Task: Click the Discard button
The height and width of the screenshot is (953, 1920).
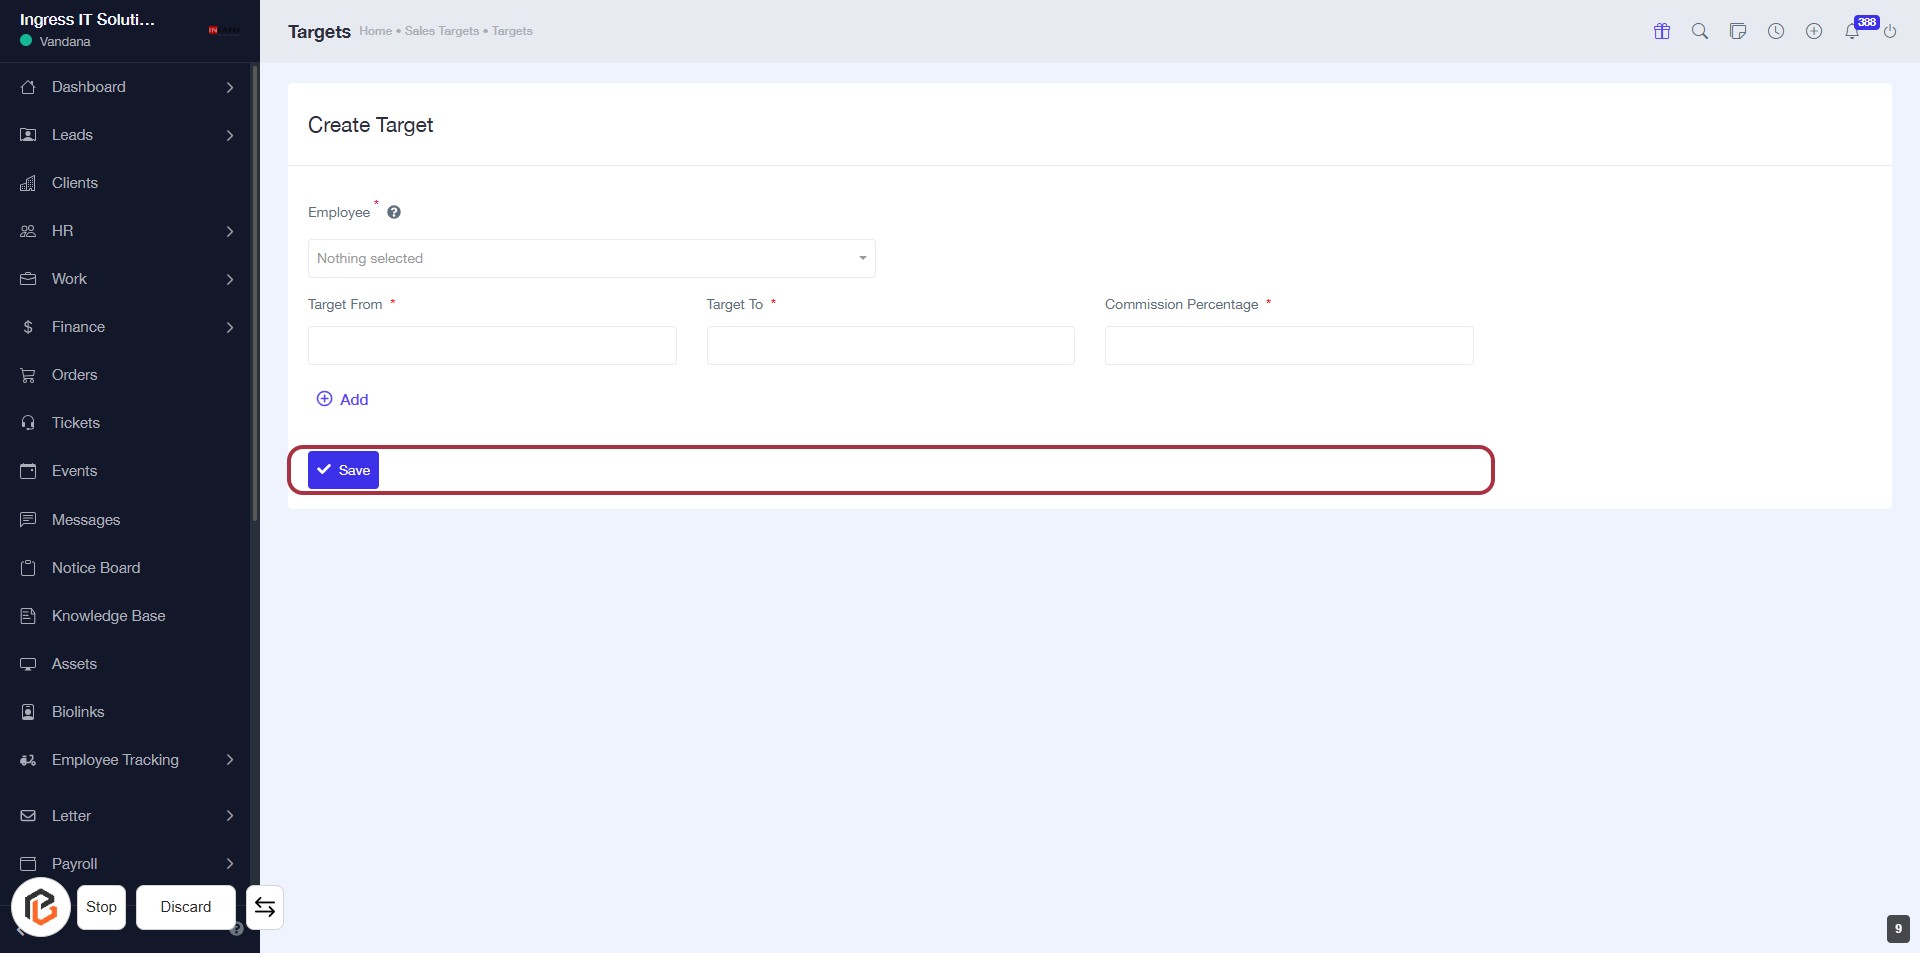Action: point(186,907)
